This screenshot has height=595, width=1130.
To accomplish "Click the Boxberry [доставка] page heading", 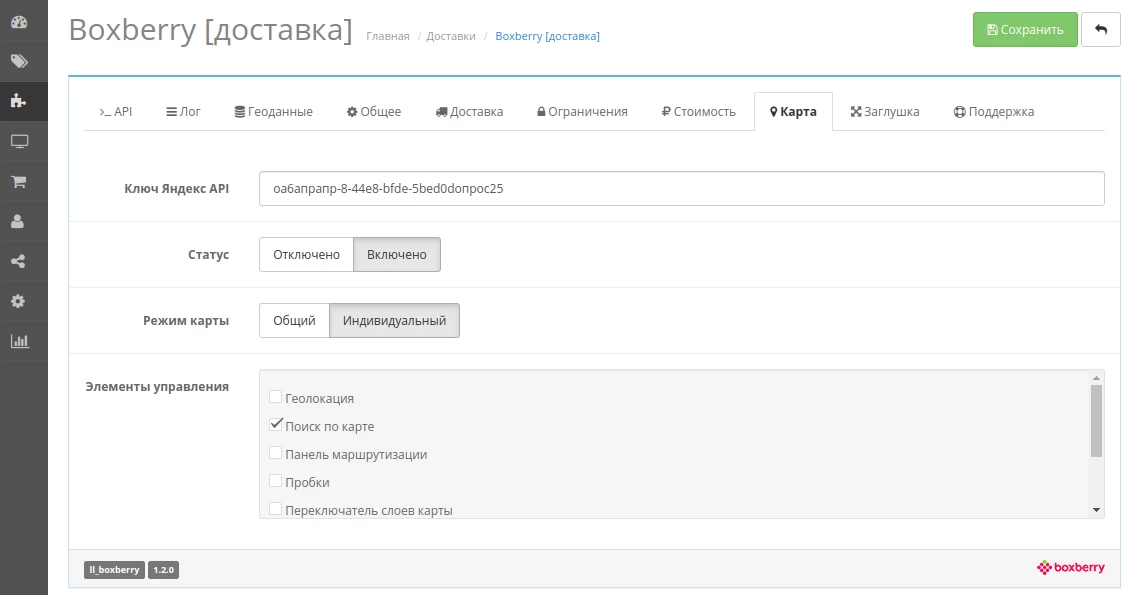I will click(210, 30).
